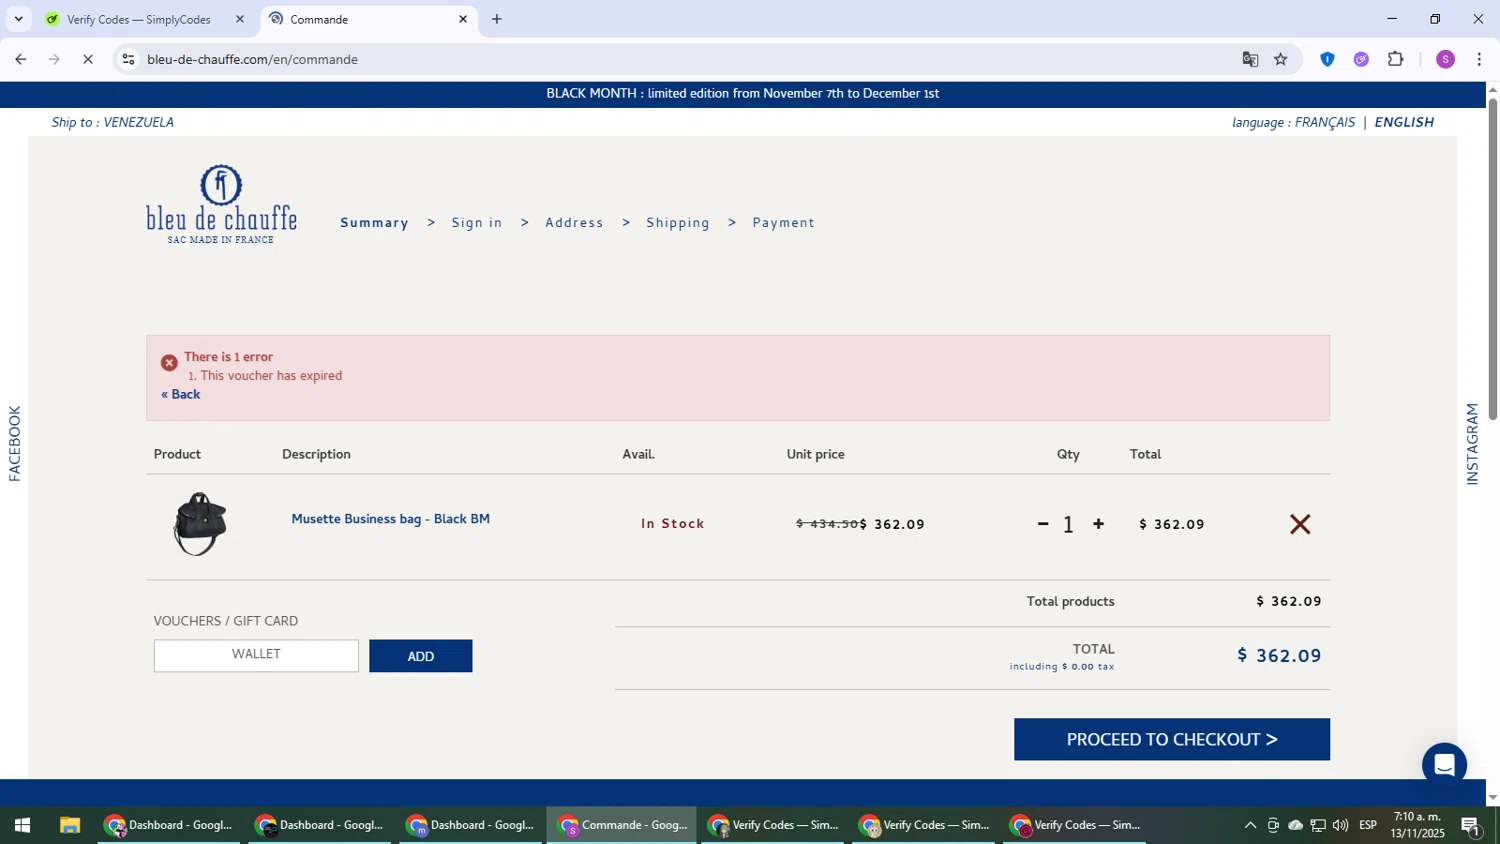This screenshot has width=1500, height=844.
Task: Go to the Shipping checkout step
Action: tap(678, 223)
